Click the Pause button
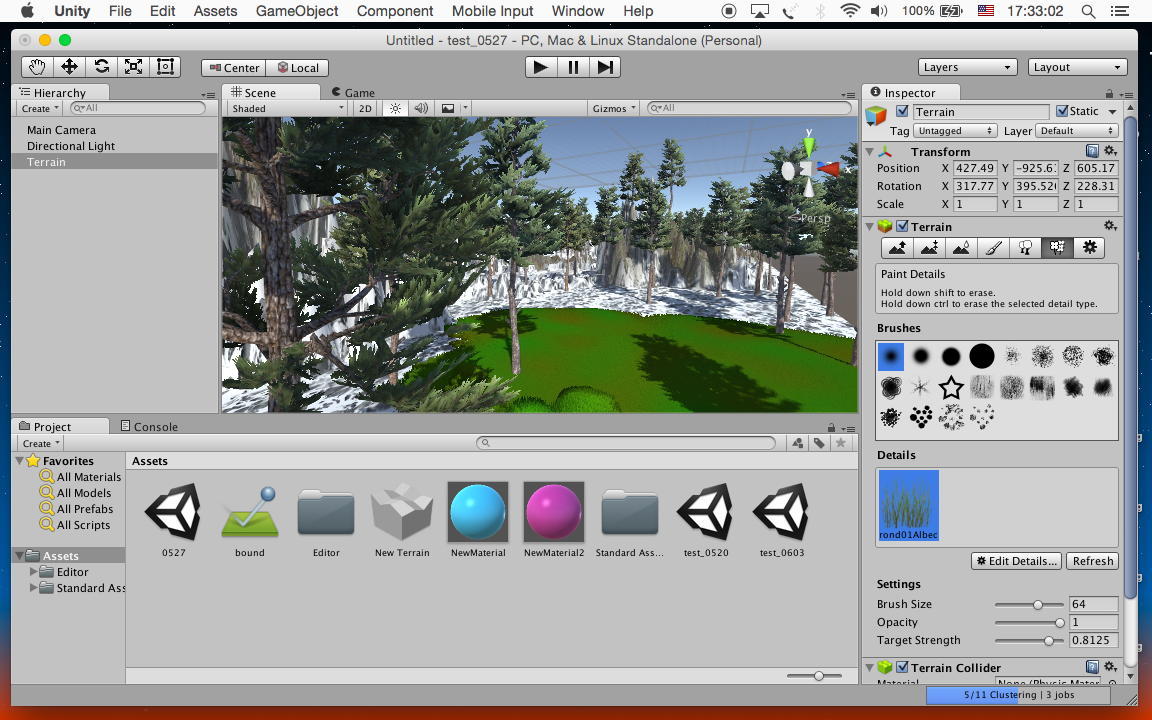1152x720 pixels. [x=573, y=67]
